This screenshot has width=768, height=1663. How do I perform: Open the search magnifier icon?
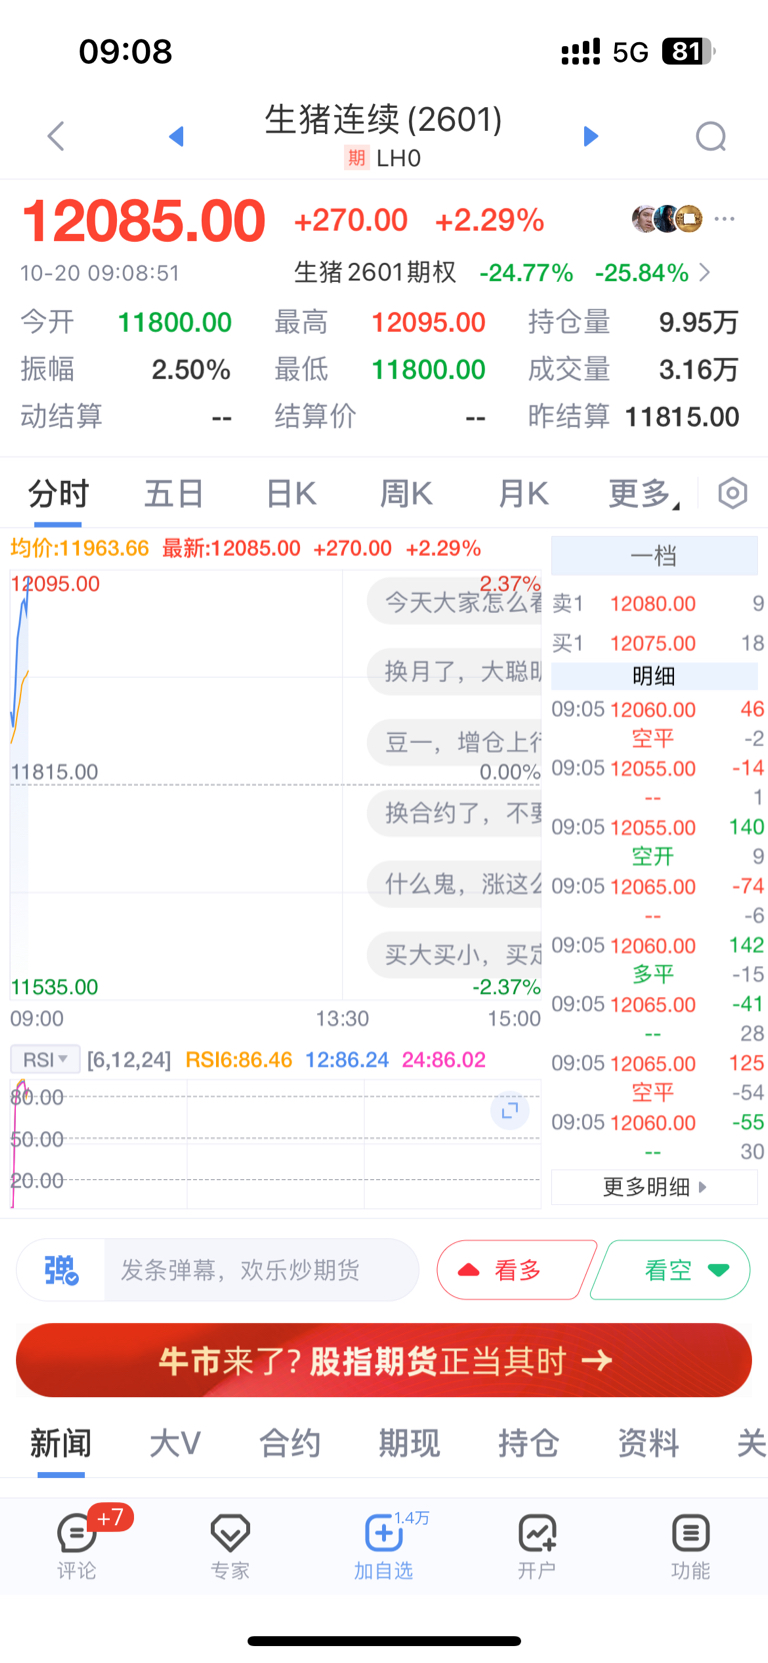click(x=711, y=136)
